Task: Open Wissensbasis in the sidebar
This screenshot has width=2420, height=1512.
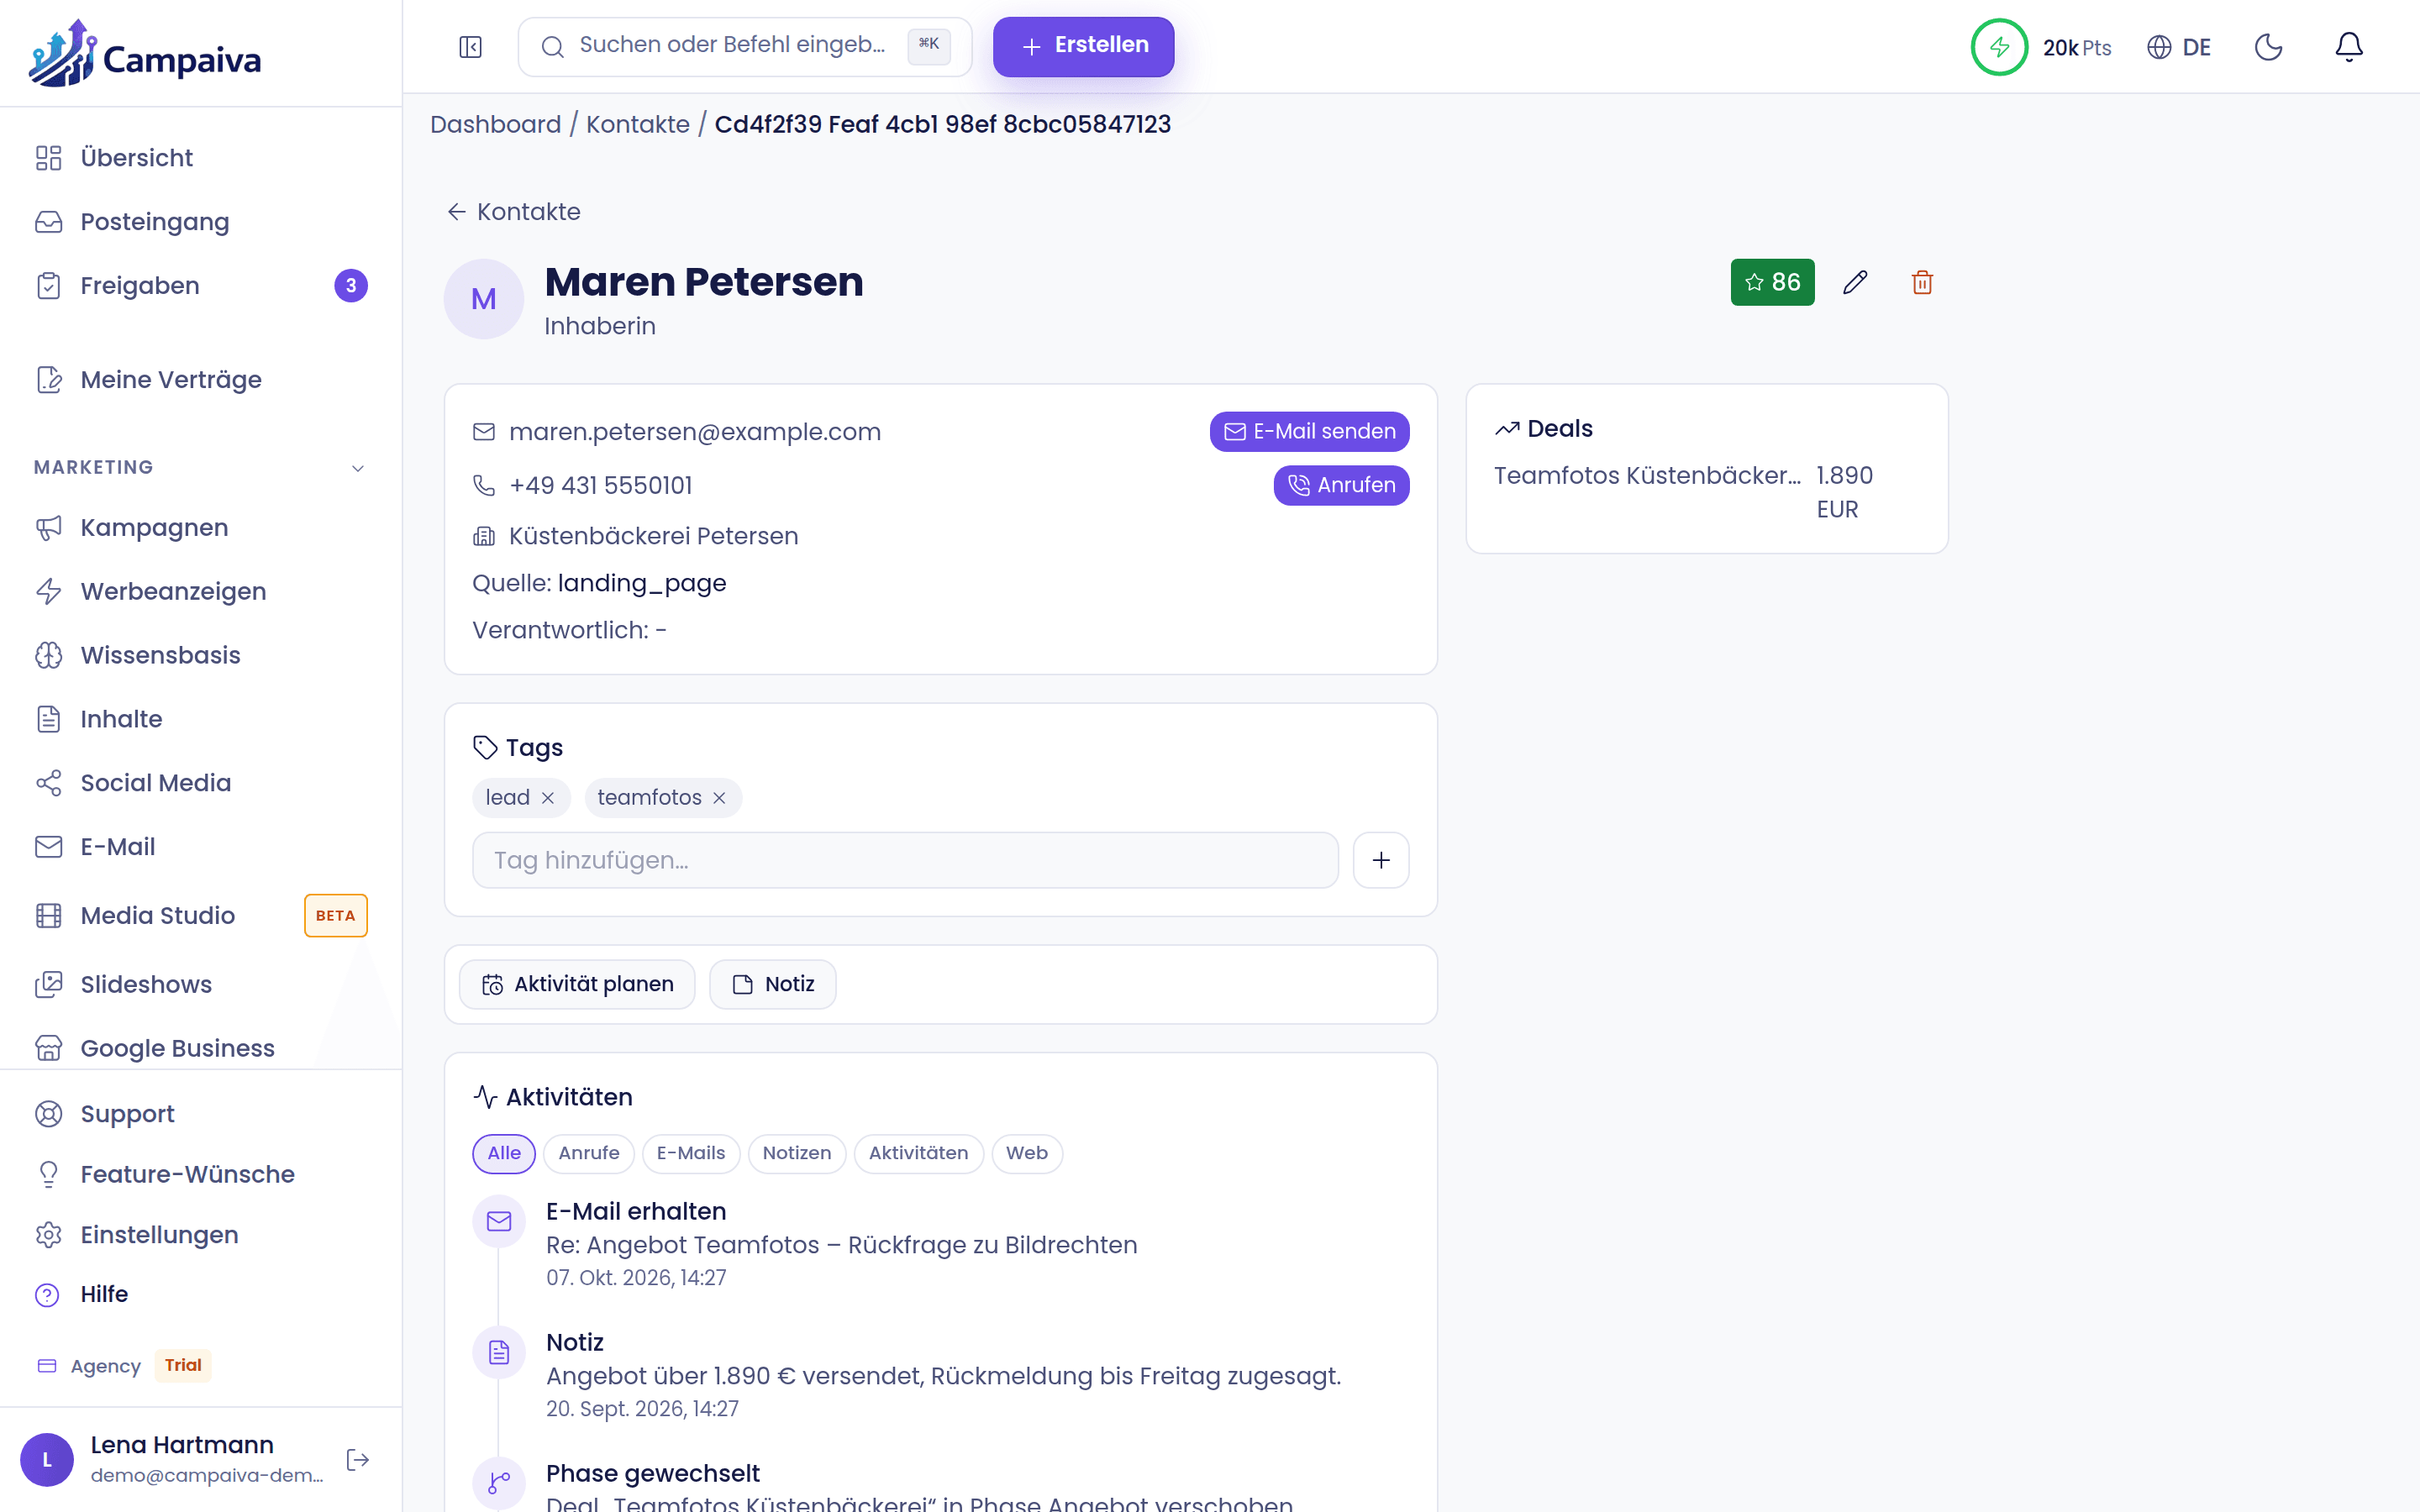Action: click(x=200, y=656)
